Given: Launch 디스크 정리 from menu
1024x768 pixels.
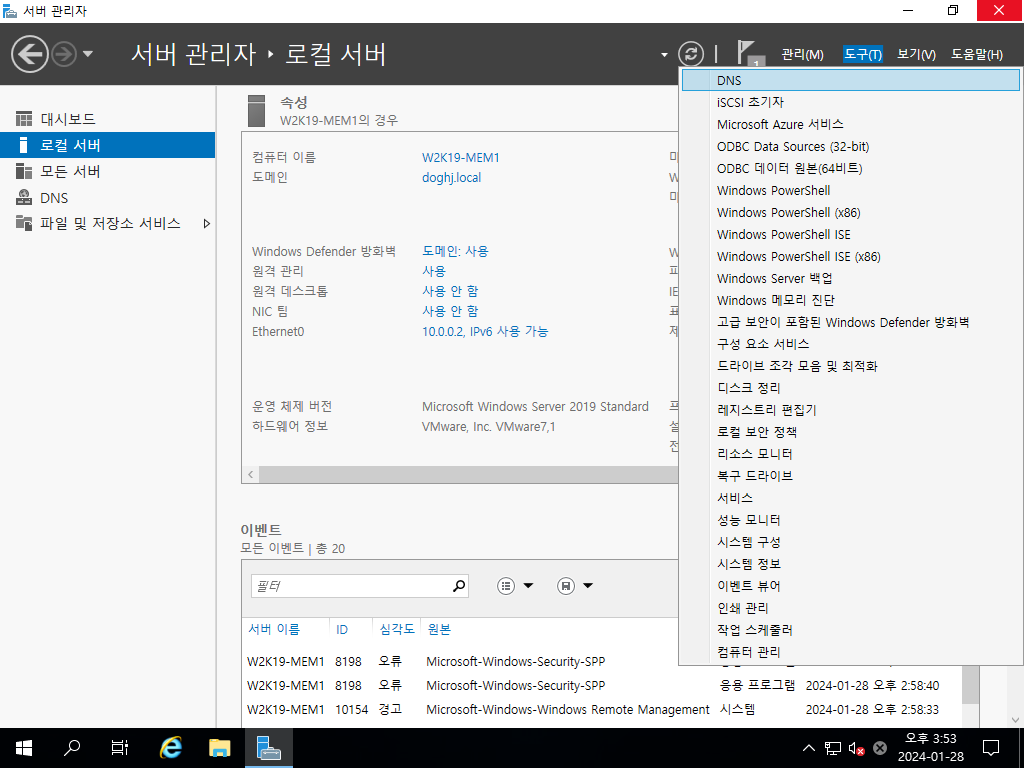Looking at the screenshot, I should click(x=850, y=389).
